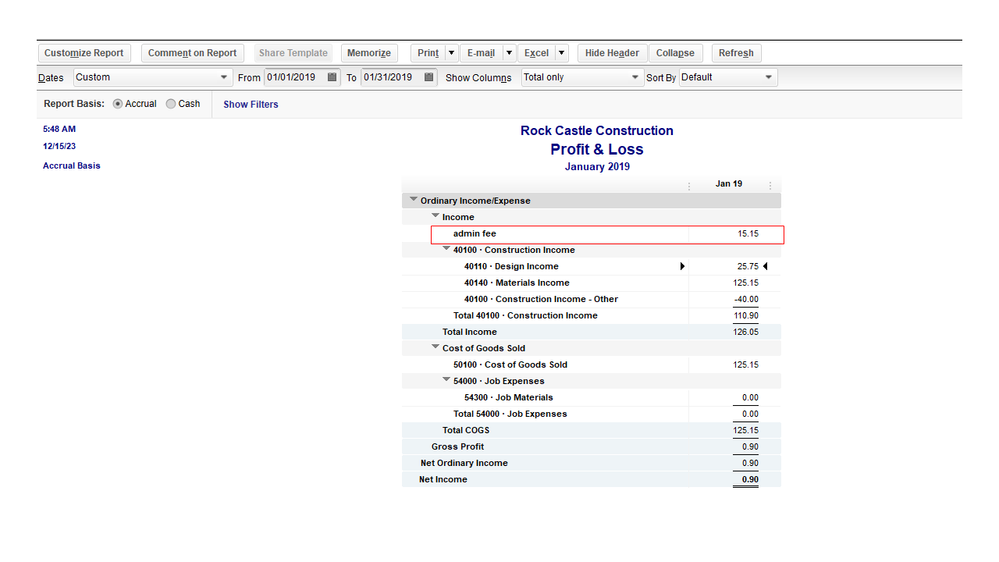Click the Jan 19 column header

point(729,184)
